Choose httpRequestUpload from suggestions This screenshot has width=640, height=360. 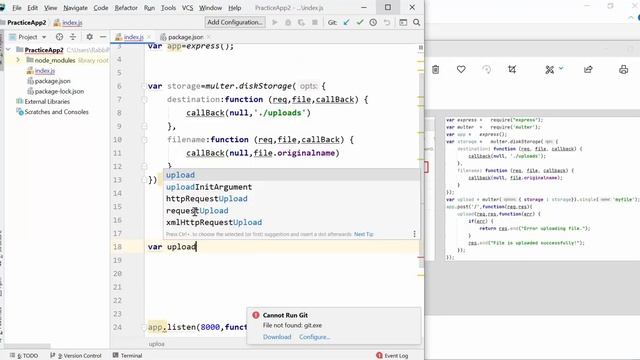click(292, 199)
